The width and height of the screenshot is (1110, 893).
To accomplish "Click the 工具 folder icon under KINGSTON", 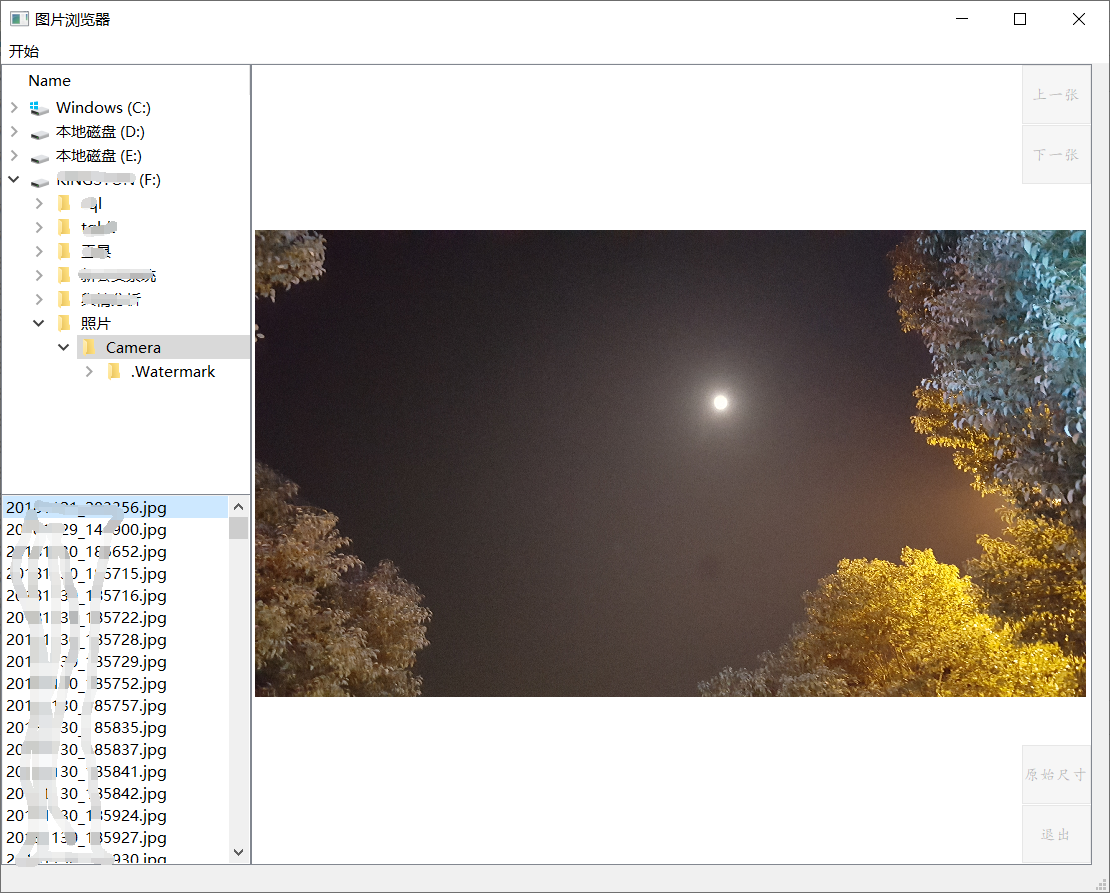I will pyautogui.click(x=63, y=250).
